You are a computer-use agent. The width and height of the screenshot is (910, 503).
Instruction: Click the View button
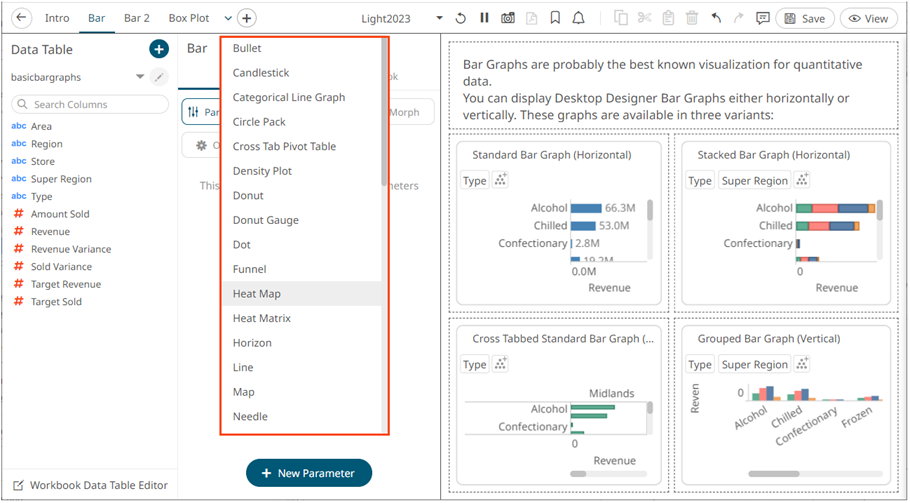868,18
